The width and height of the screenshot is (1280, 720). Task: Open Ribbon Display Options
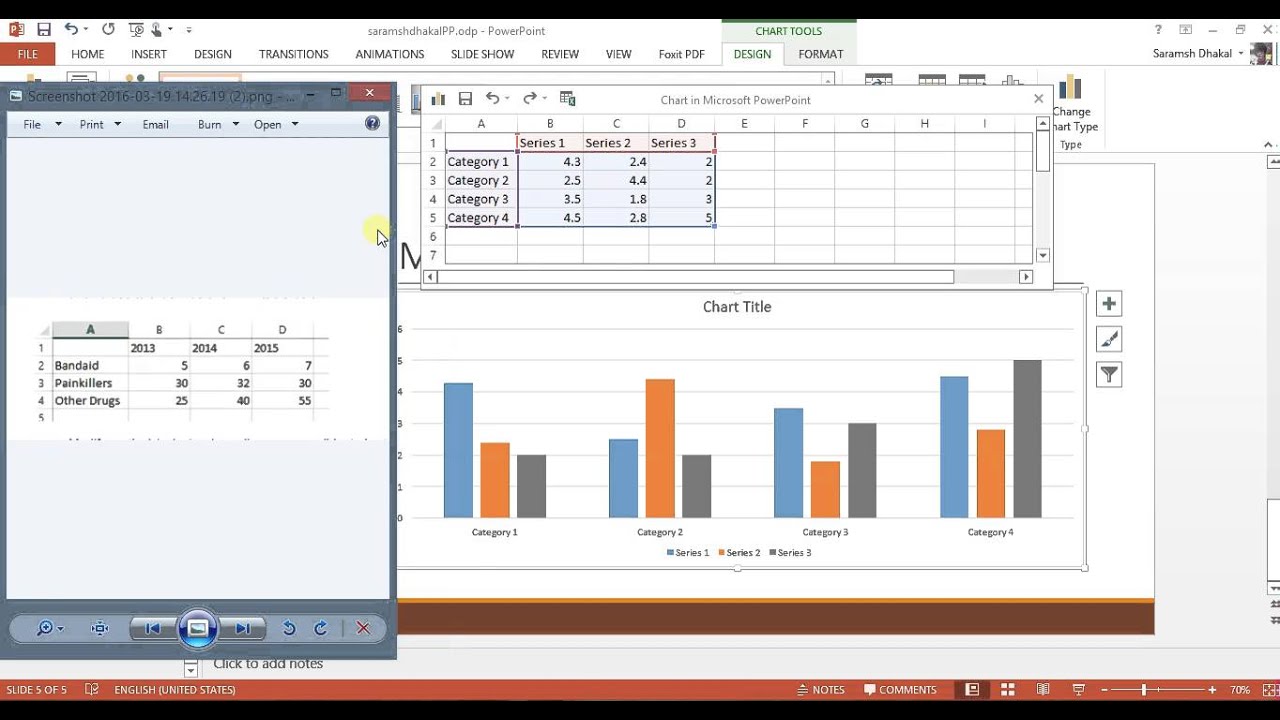click(1186, 30)
